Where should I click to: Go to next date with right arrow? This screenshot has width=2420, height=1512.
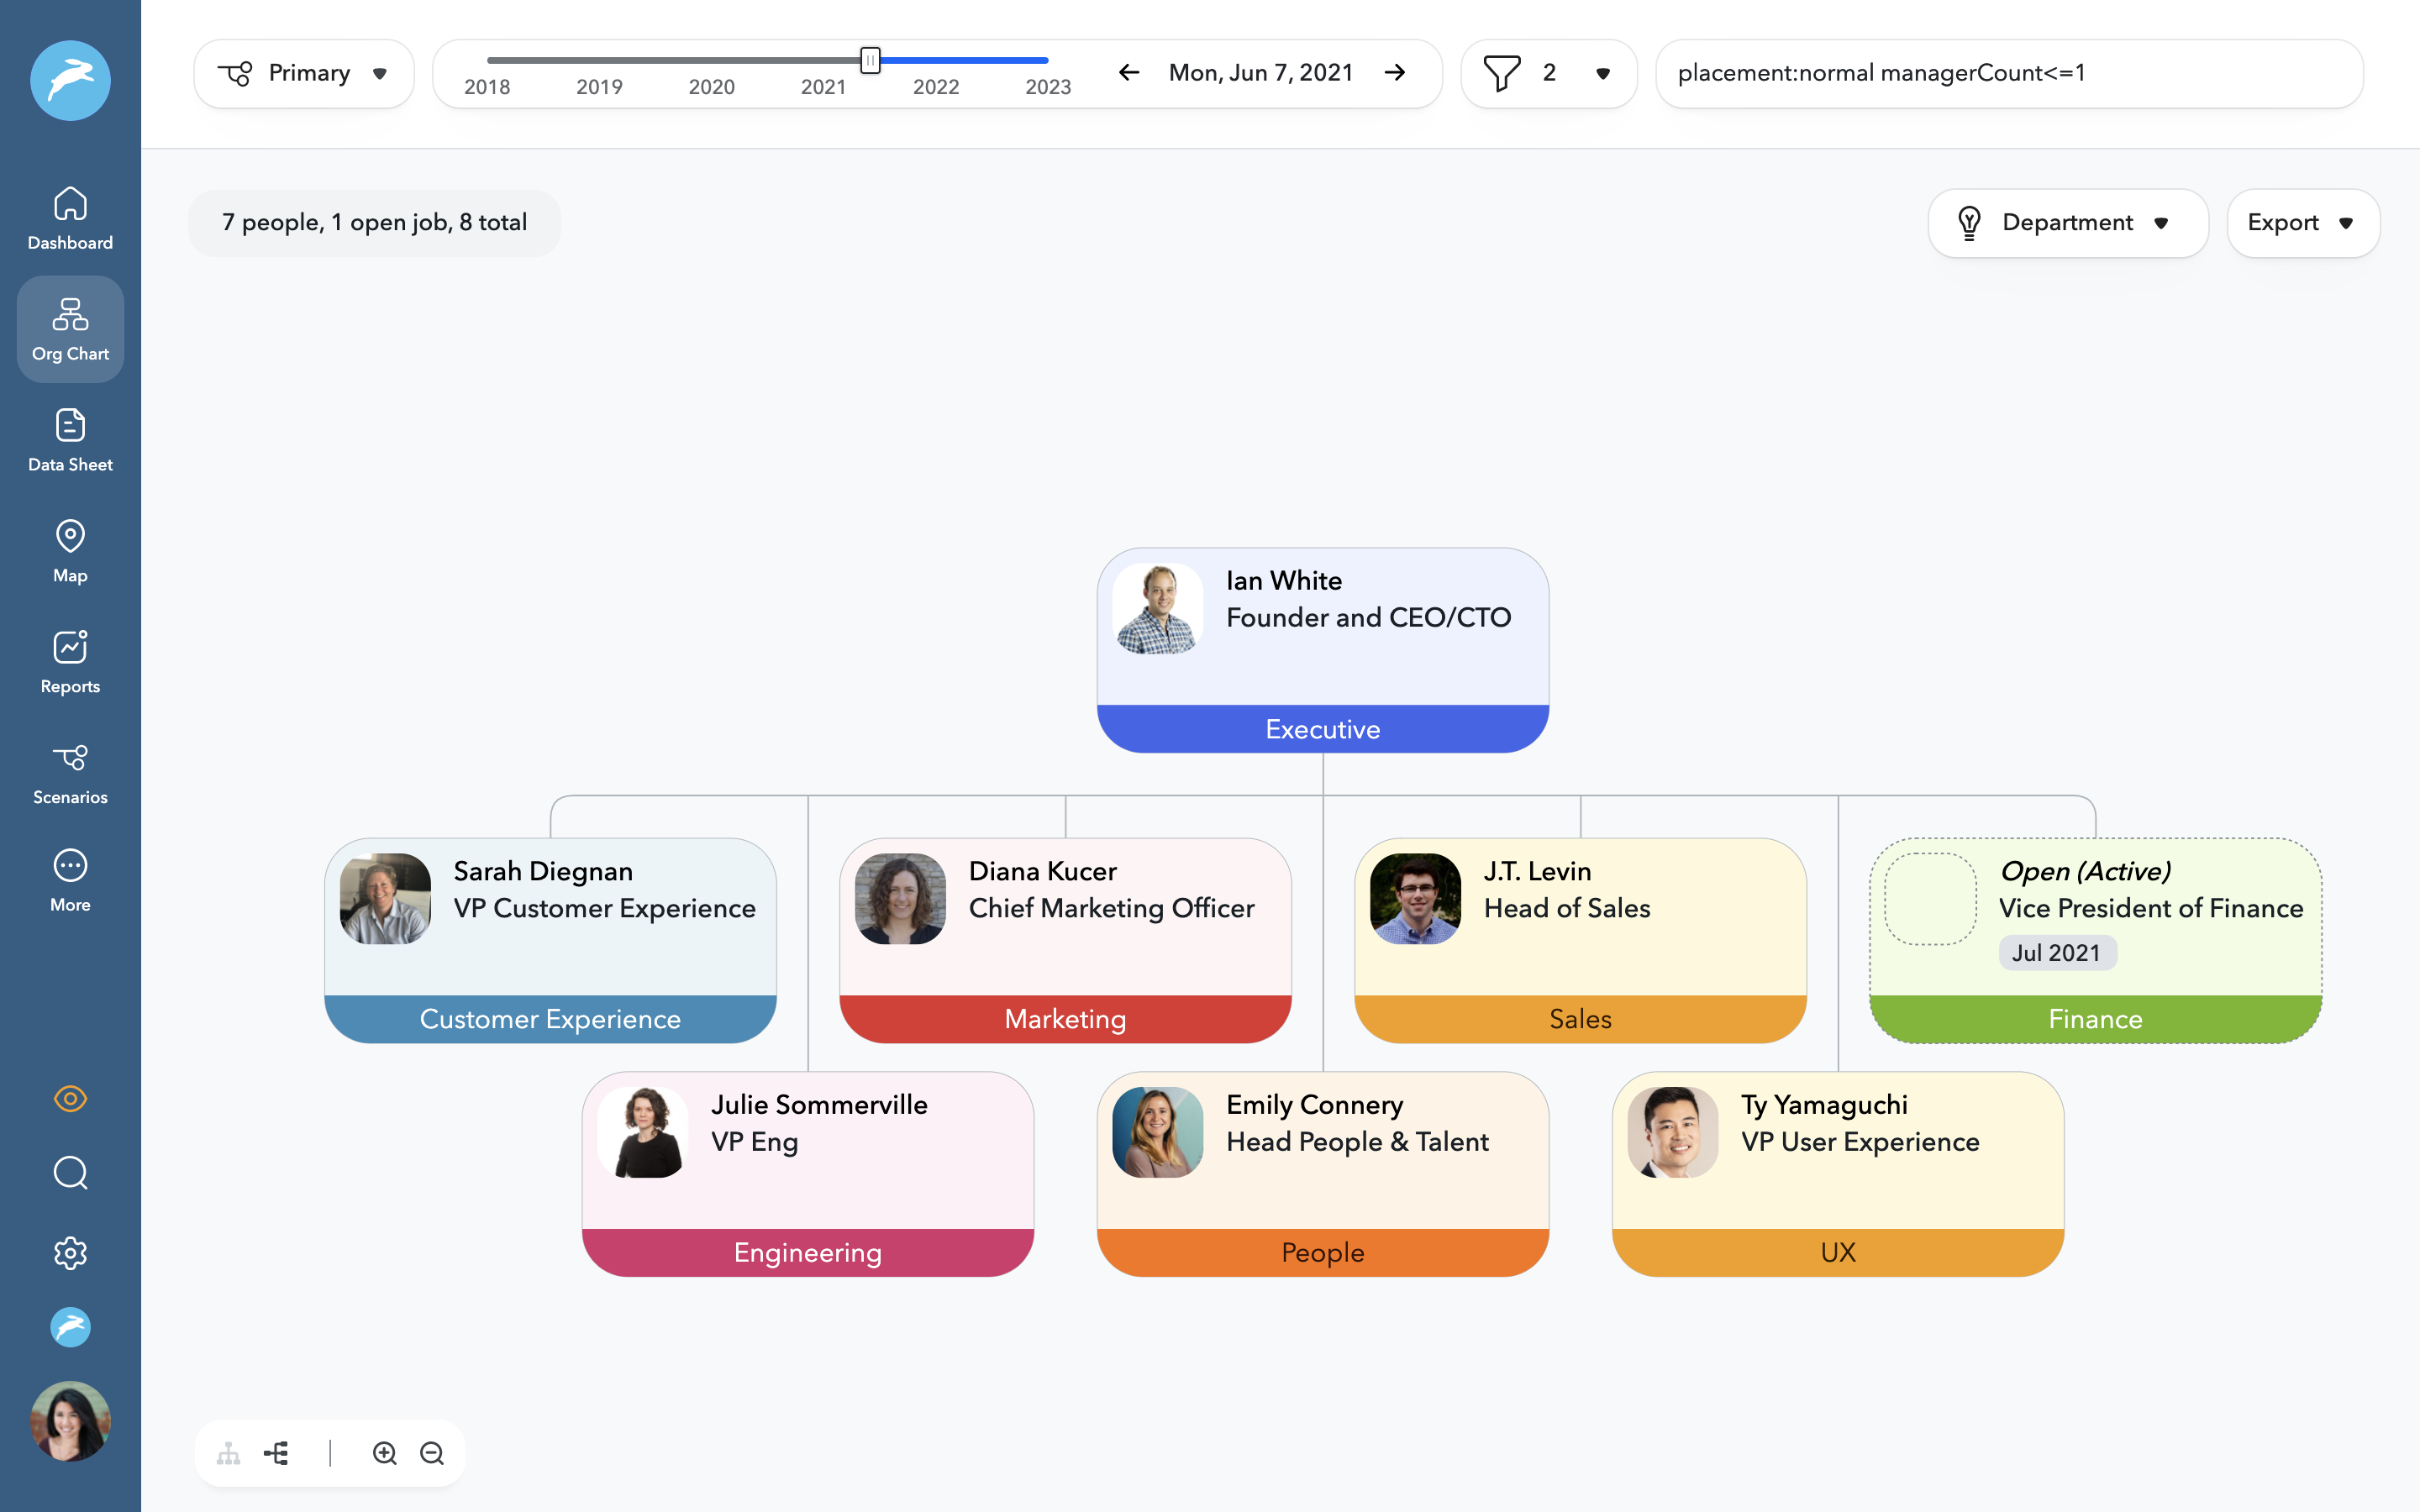[1395, 73]
